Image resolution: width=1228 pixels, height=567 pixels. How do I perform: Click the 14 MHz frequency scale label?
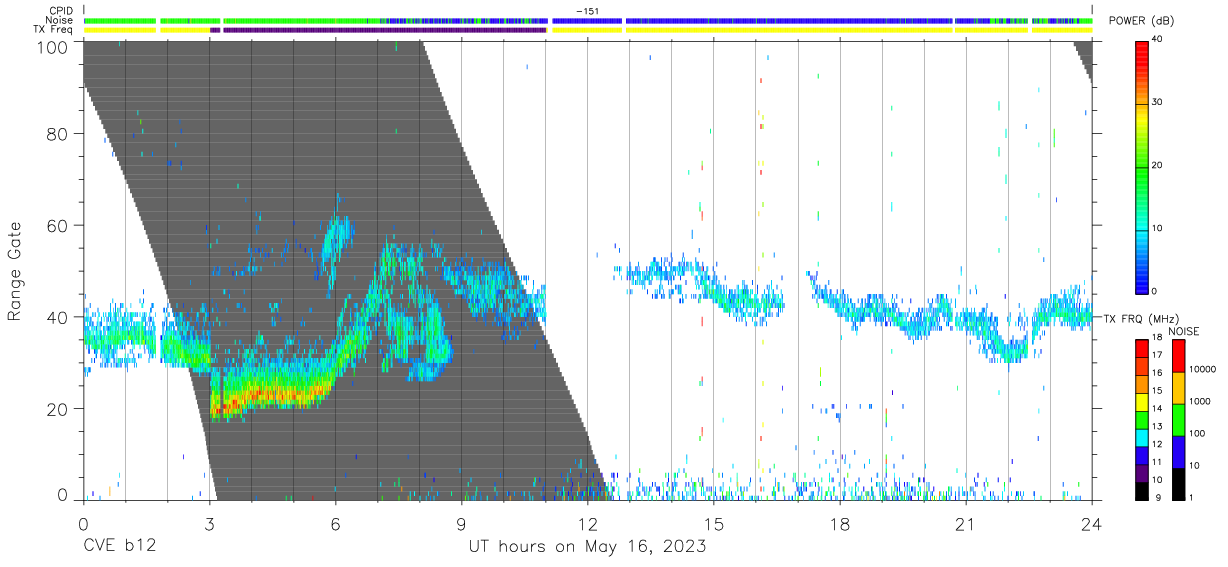pos(1158,408)
